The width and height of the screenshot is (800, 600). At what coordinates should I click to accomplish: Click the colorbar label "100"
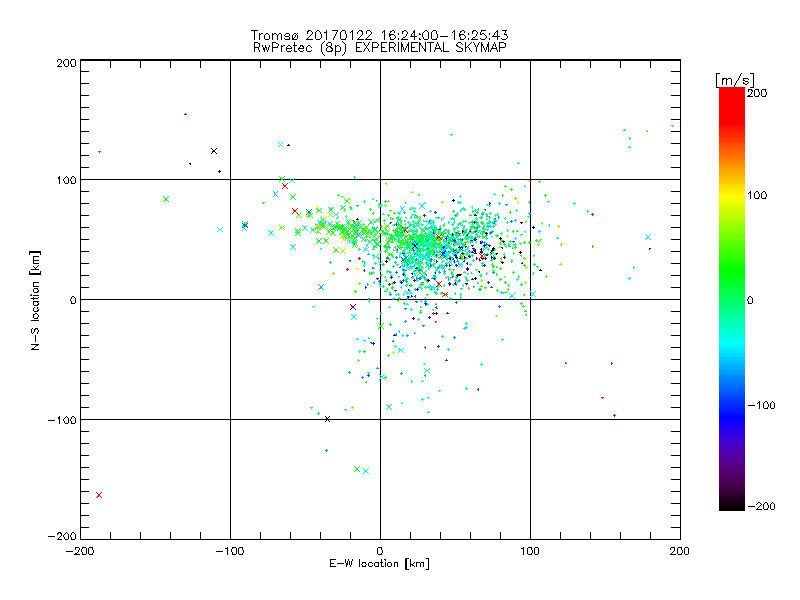pyautogui.click(x=757, y=195)
